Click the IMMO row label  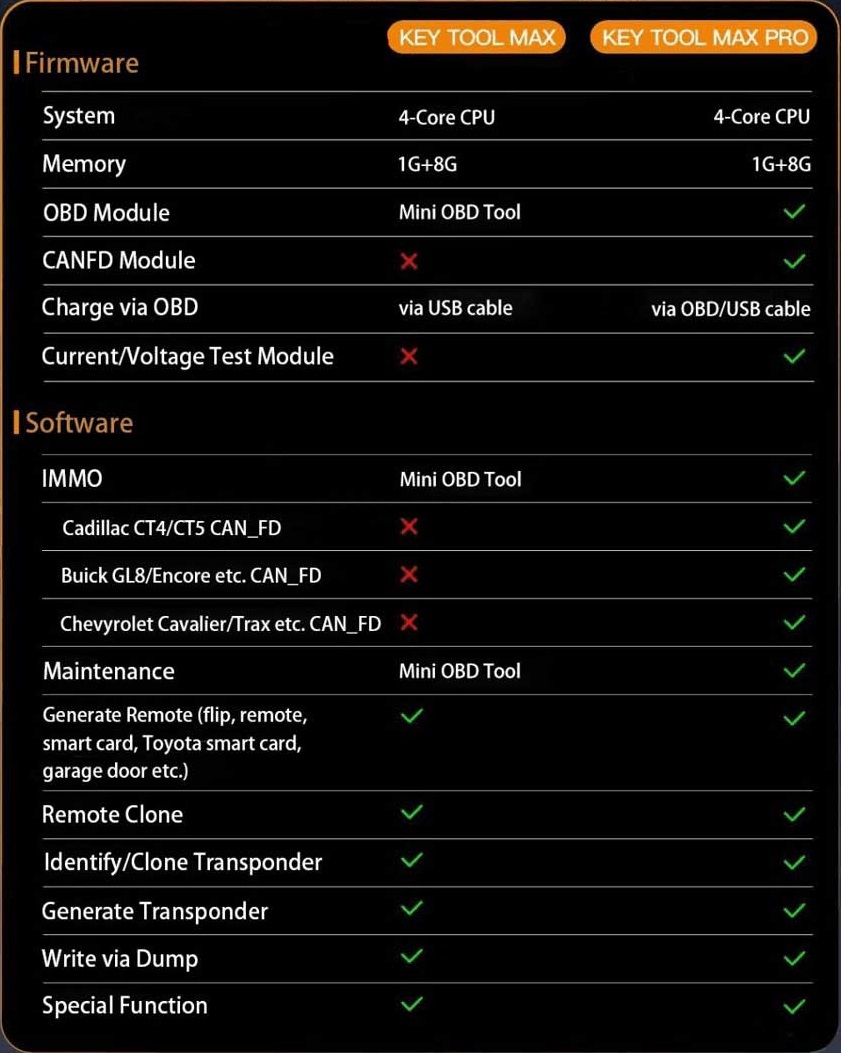(72, 478)
